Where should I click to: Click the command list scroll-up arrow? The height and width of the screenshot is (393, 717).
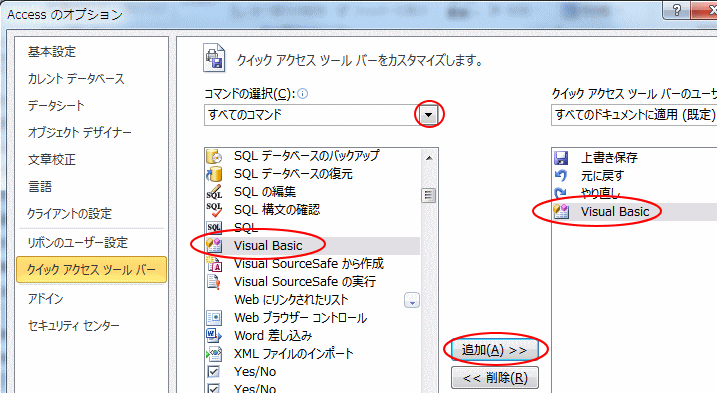(x=428, y=158)
